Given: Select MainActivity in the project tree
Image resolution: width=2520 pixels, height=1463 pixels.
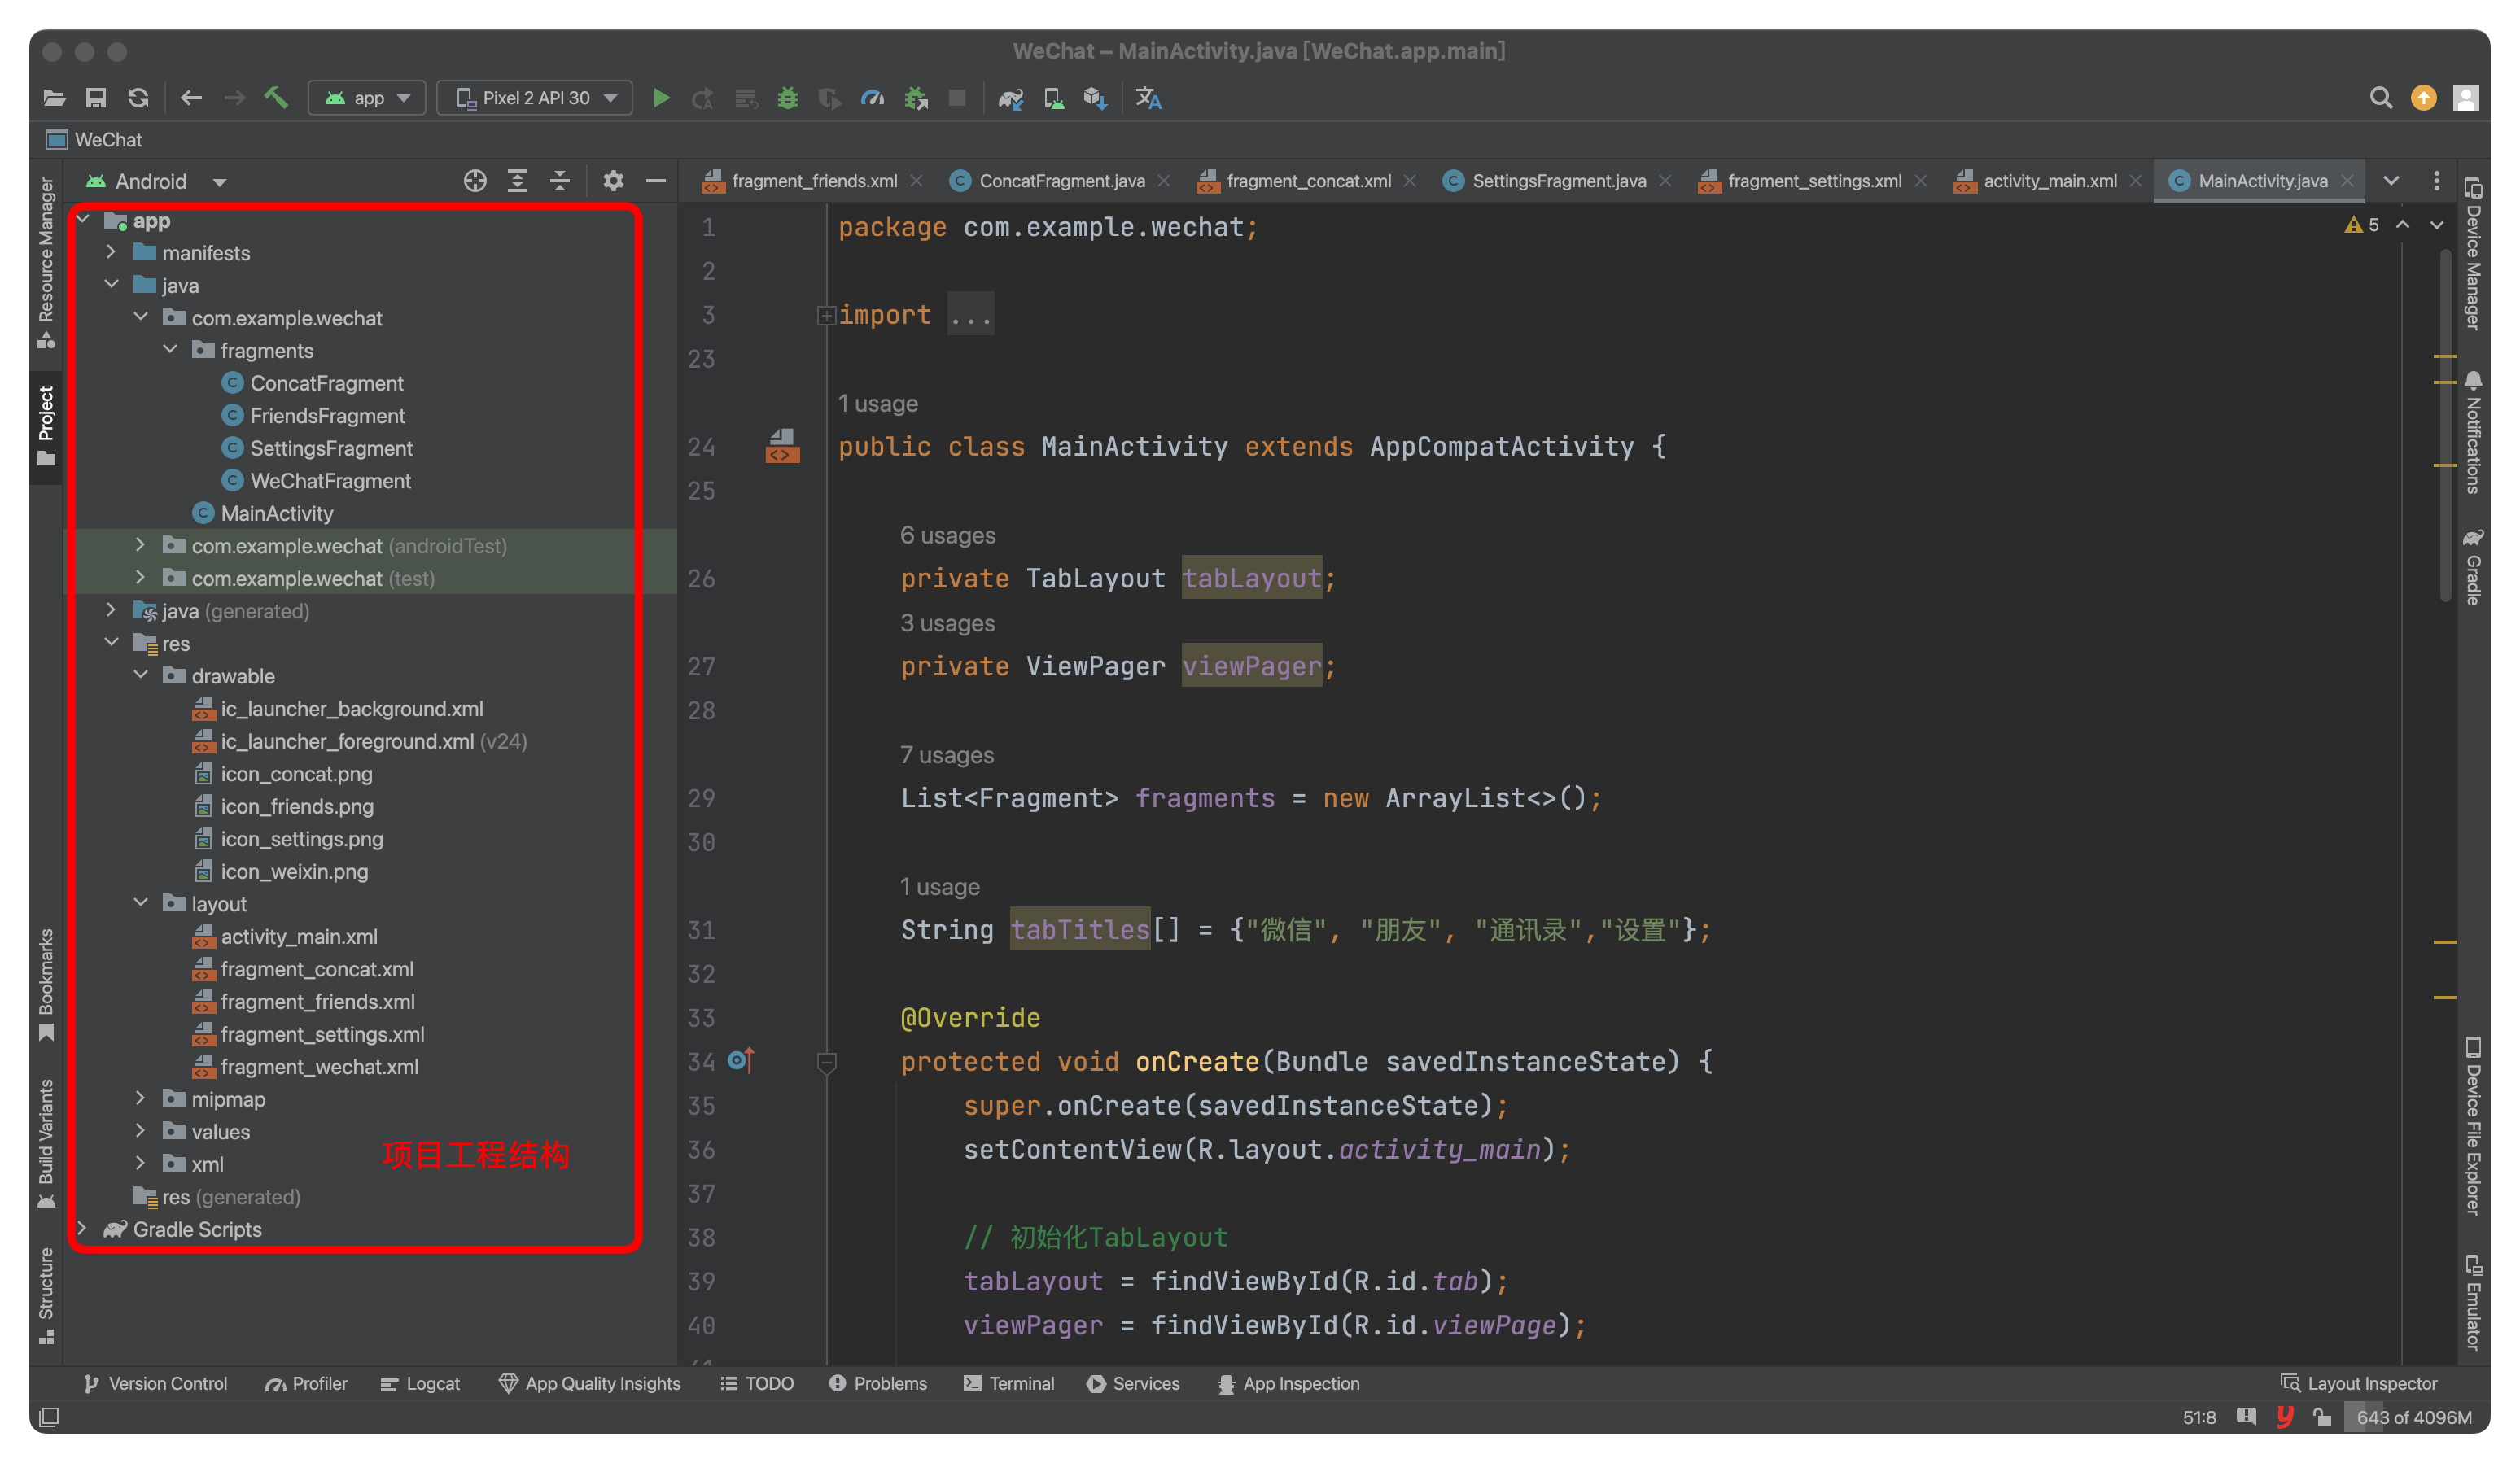Looking at the screenshot, I should pyautogui.click(x=275, y=513).
